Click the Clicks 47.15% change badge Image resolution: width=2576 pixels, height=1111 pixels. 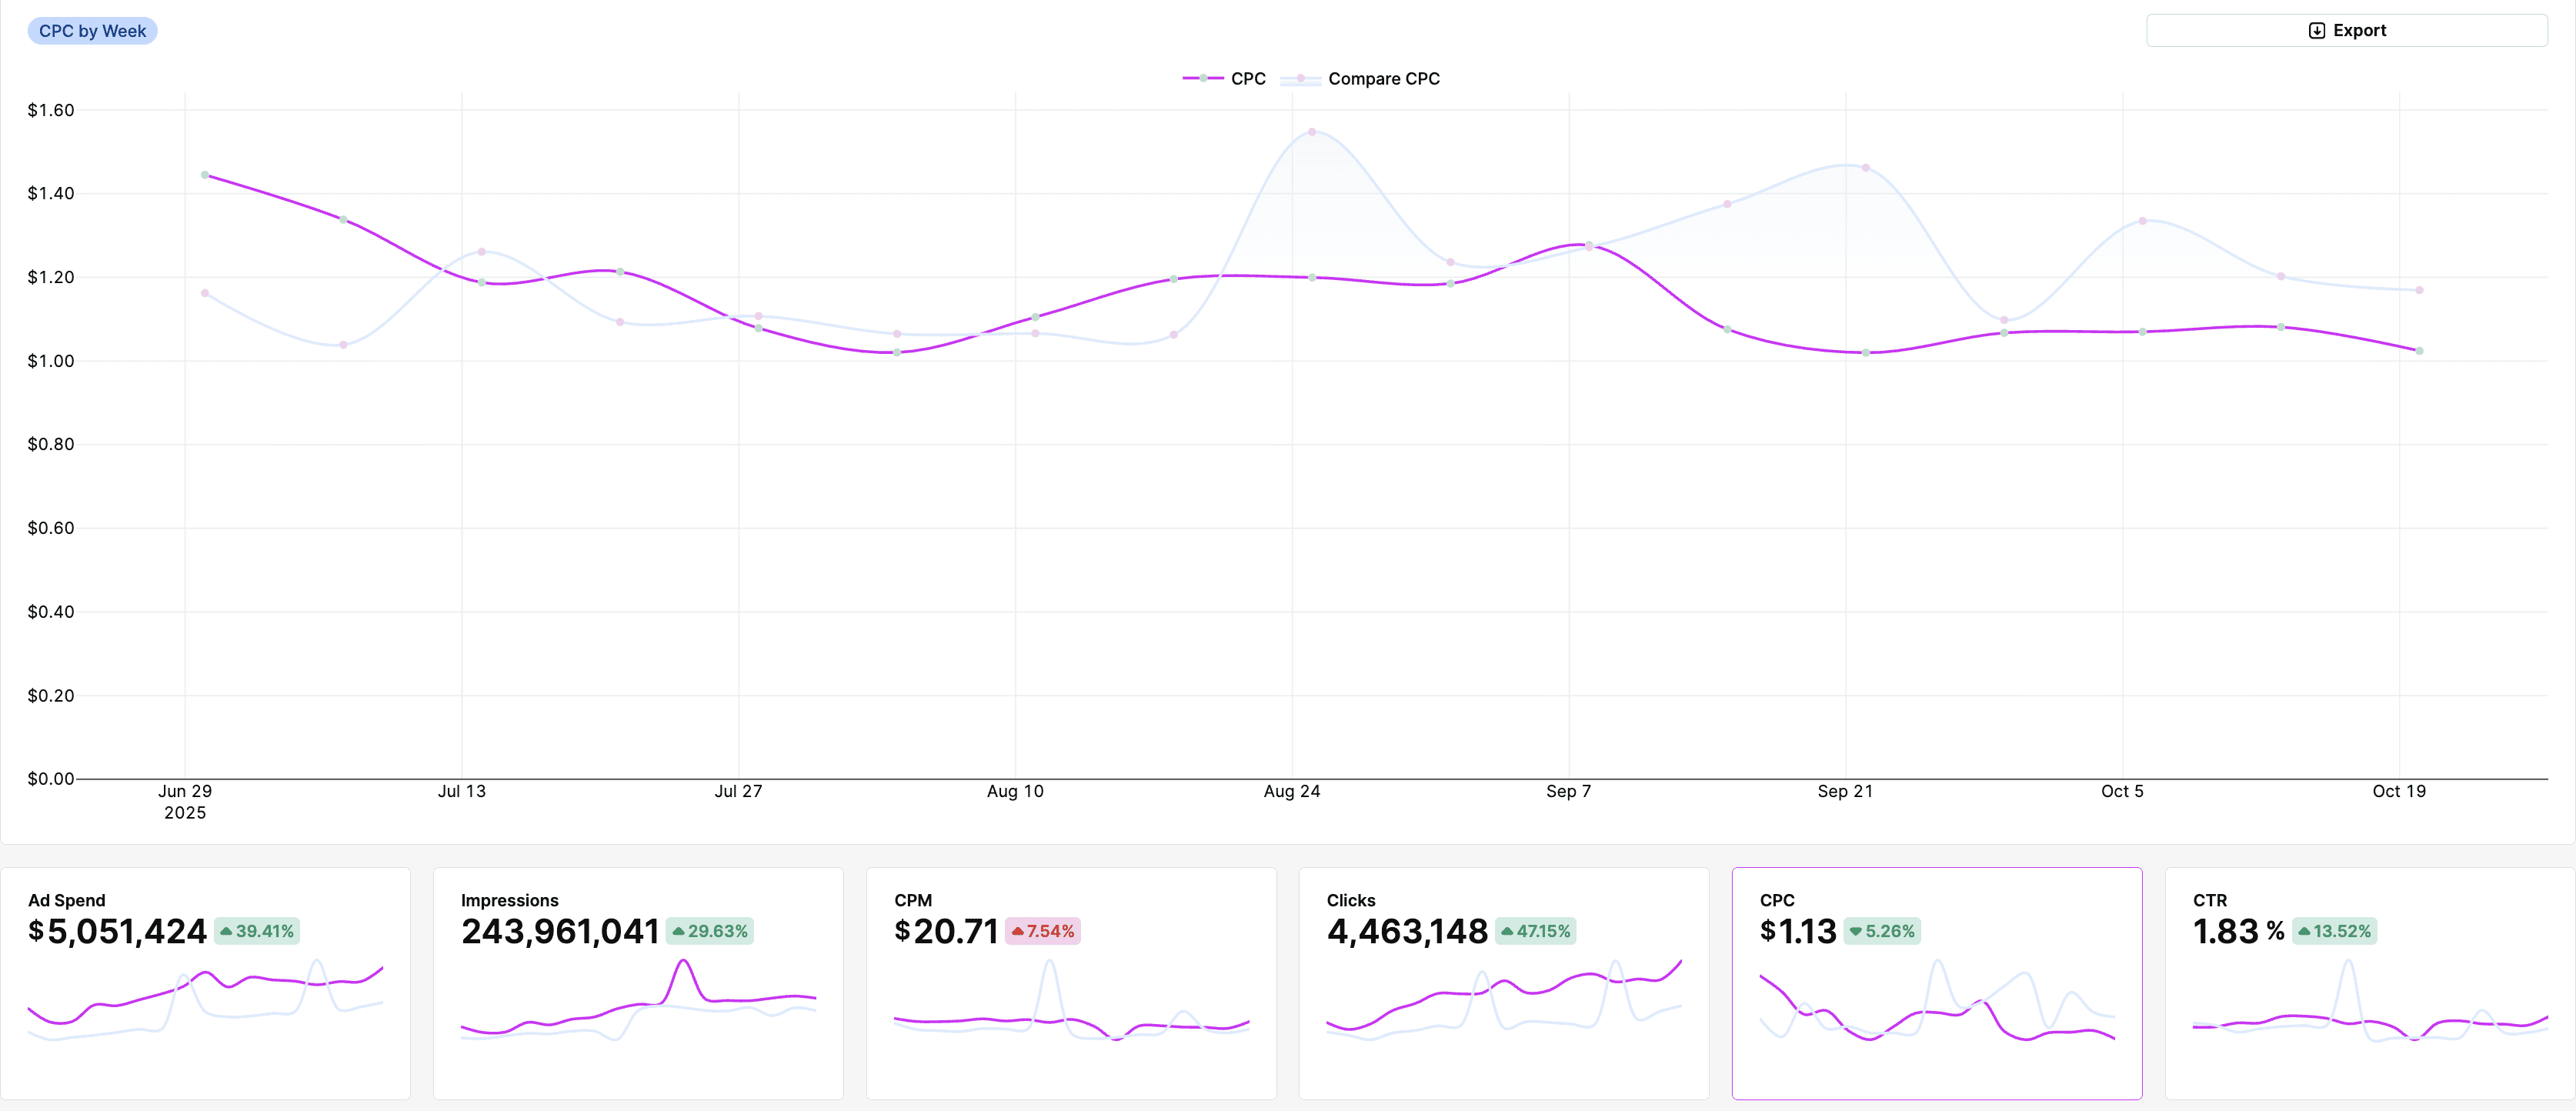(x=1535, y=931)
